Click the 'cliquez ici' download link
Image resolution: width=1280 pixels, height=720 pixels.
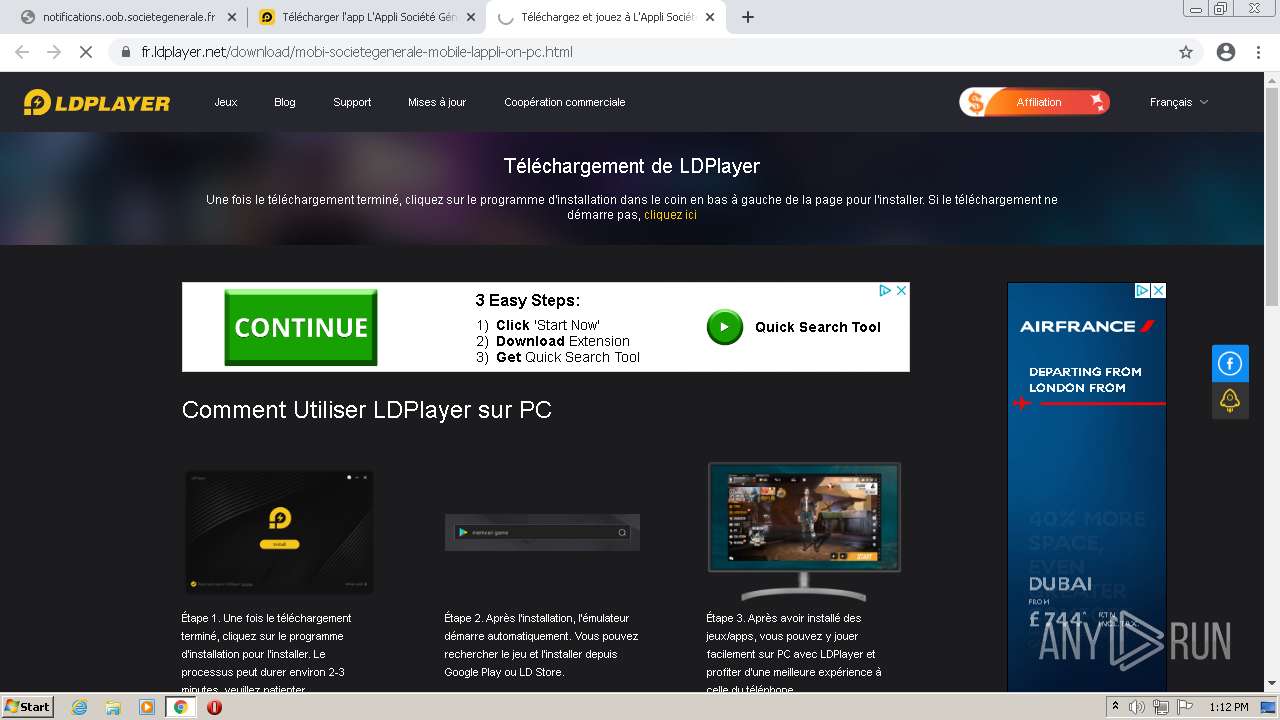coord(671,215)
